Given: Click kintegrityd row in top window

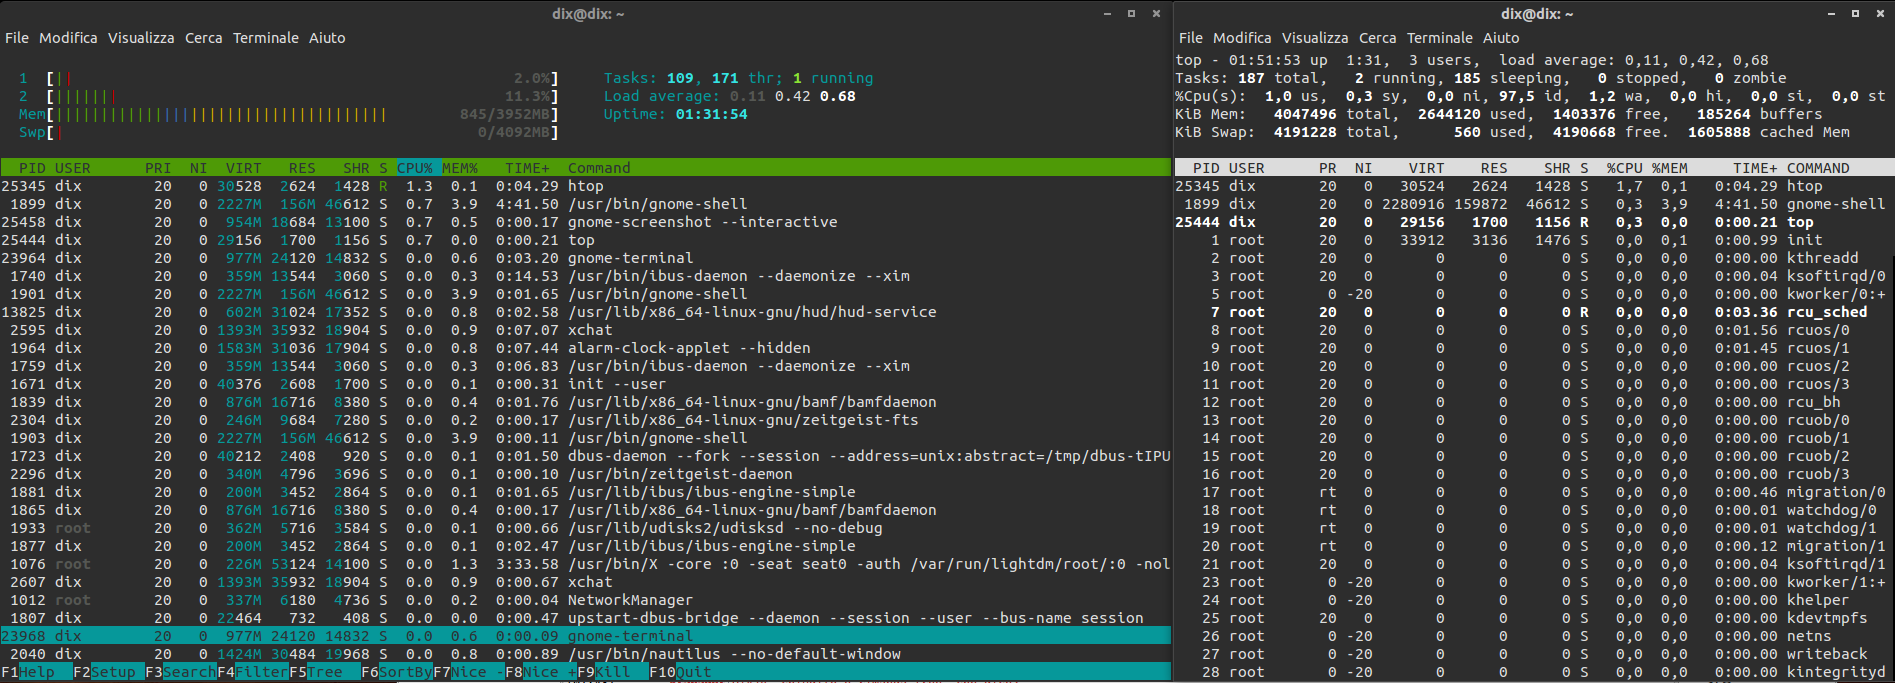Looking at the screenshot, I should pos(1534,672).
